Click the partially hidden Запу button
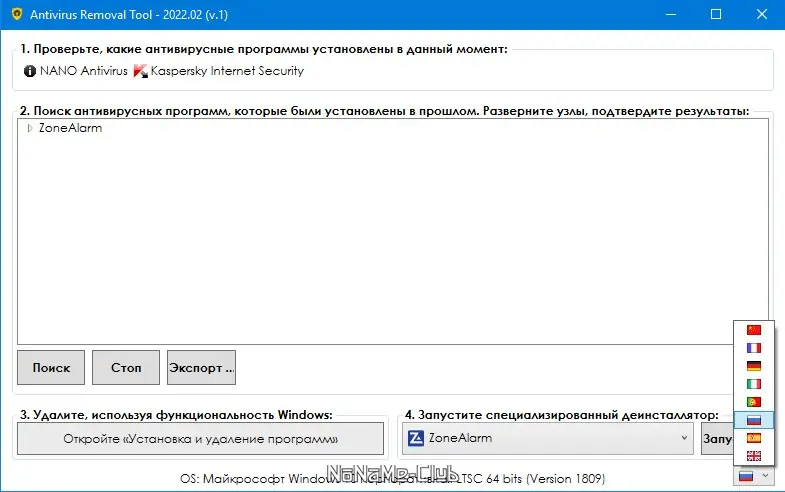This screenshot has height=492, width=785. (x=717, y=438)
